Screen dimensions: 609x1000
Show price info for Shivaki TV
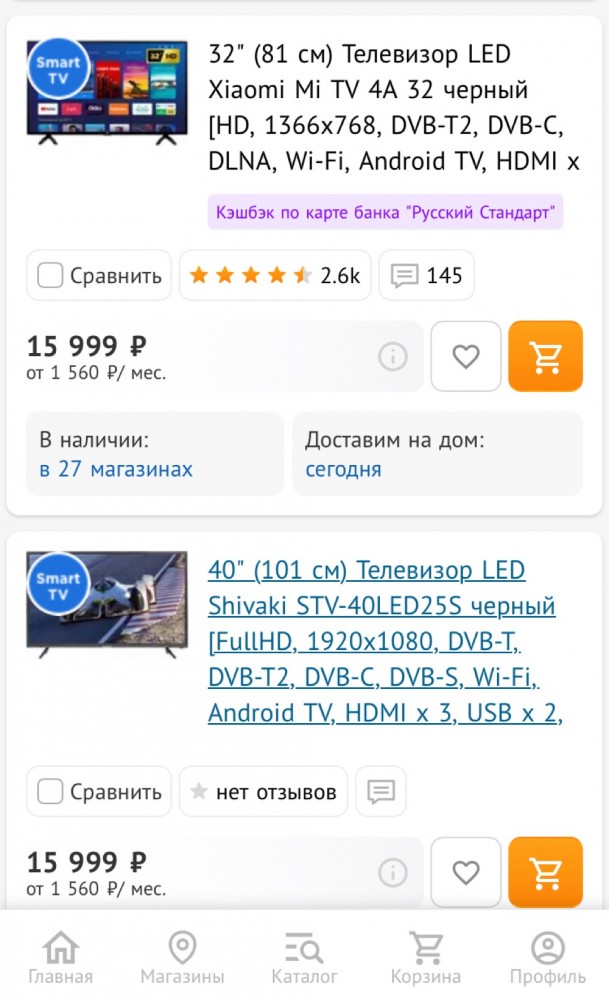click(393, 872)
